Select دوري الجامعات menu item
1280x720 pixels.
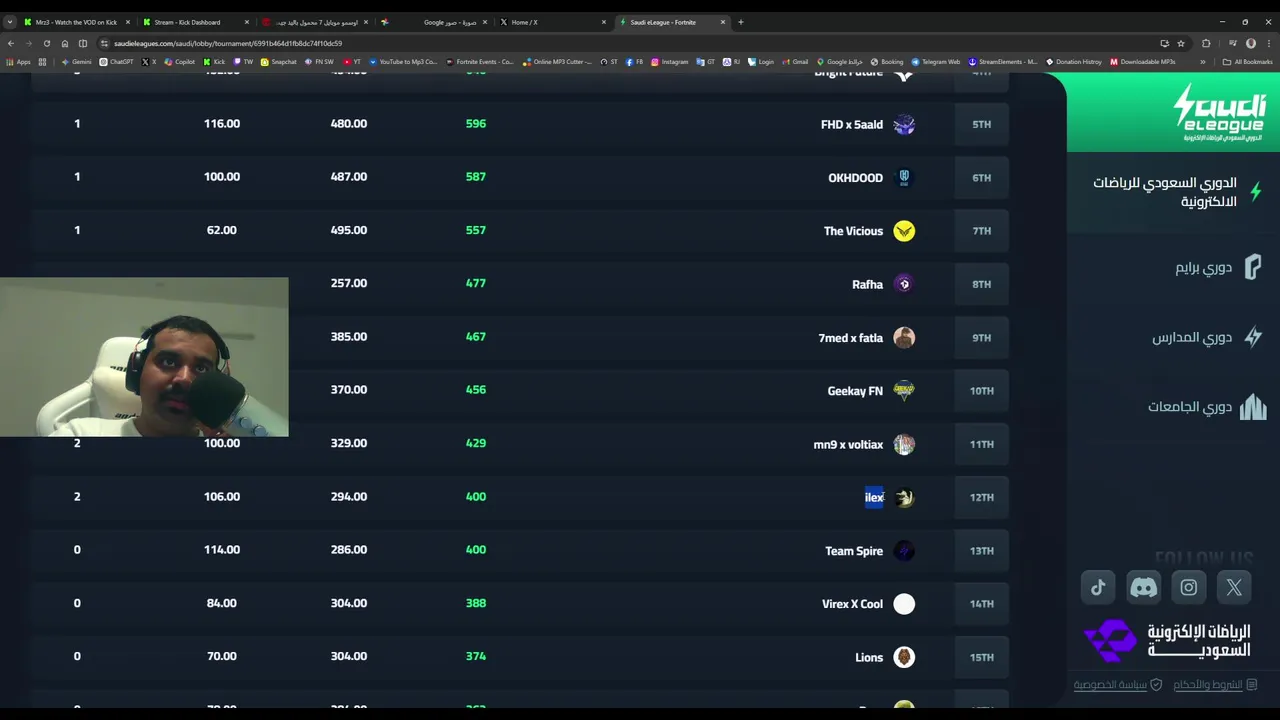click(1206, 407)
